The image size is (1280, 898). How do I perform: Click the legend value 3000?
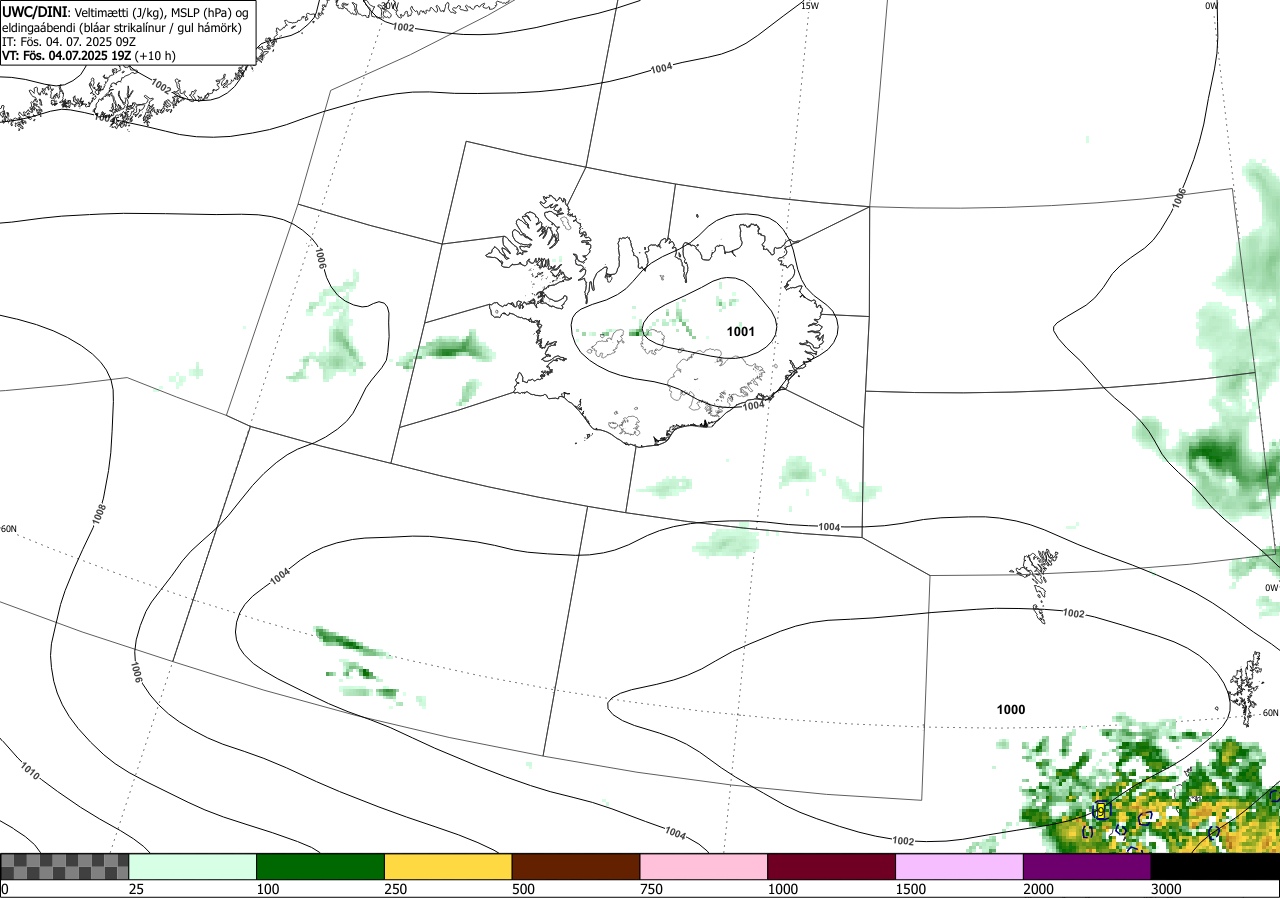(x=1166, y=888)
